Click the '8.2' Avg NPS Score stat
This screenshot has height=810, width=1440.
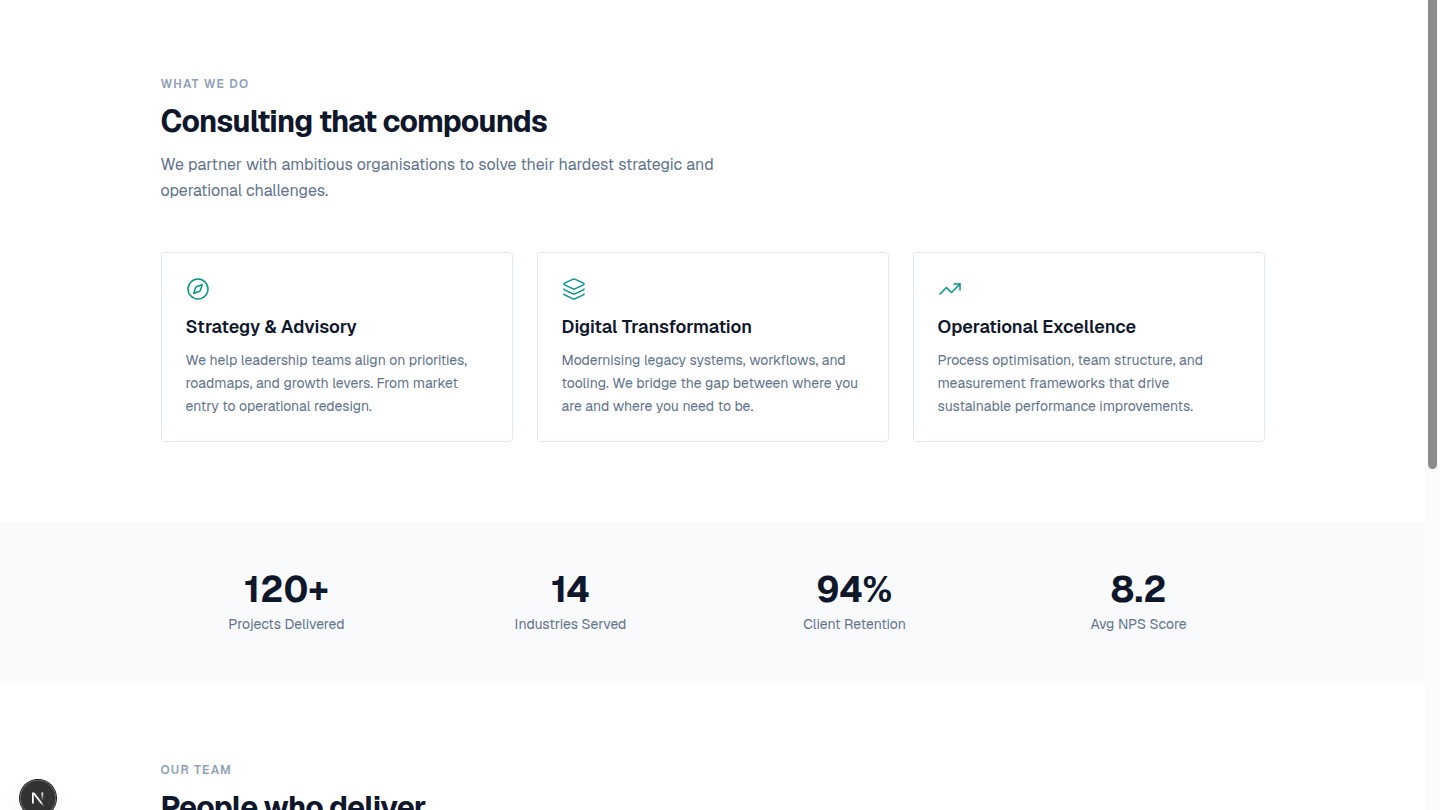[1138, 589]
